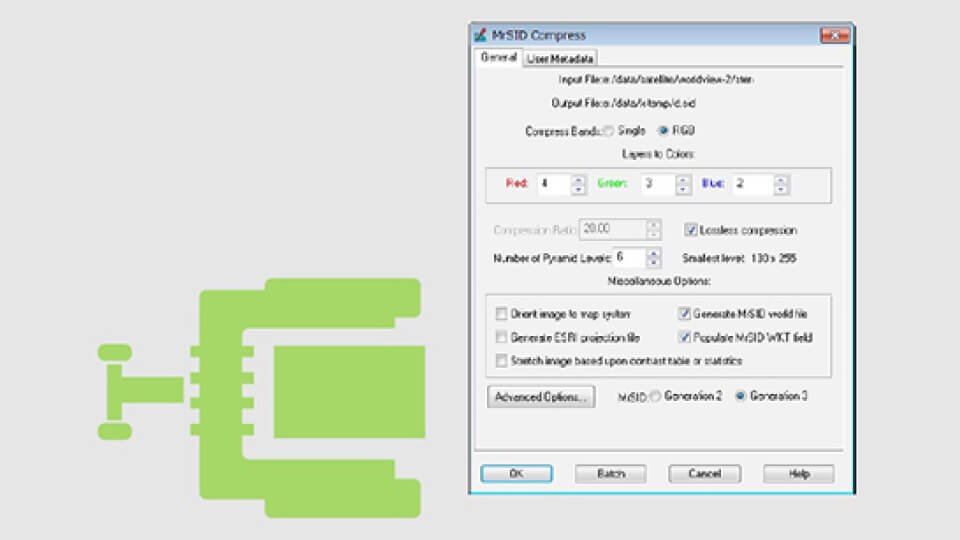The height and width of the screenshot is (540, 960).
Task: Click the OK button
Action: (516, 474)
